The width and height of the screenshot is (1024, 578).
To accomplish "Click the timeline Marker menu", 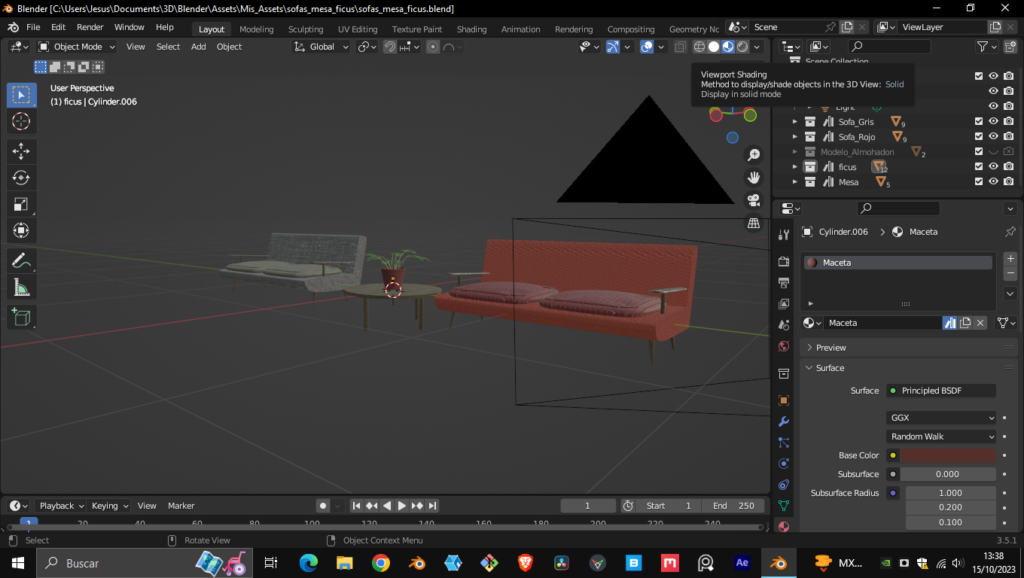I will tap(181, 506).
